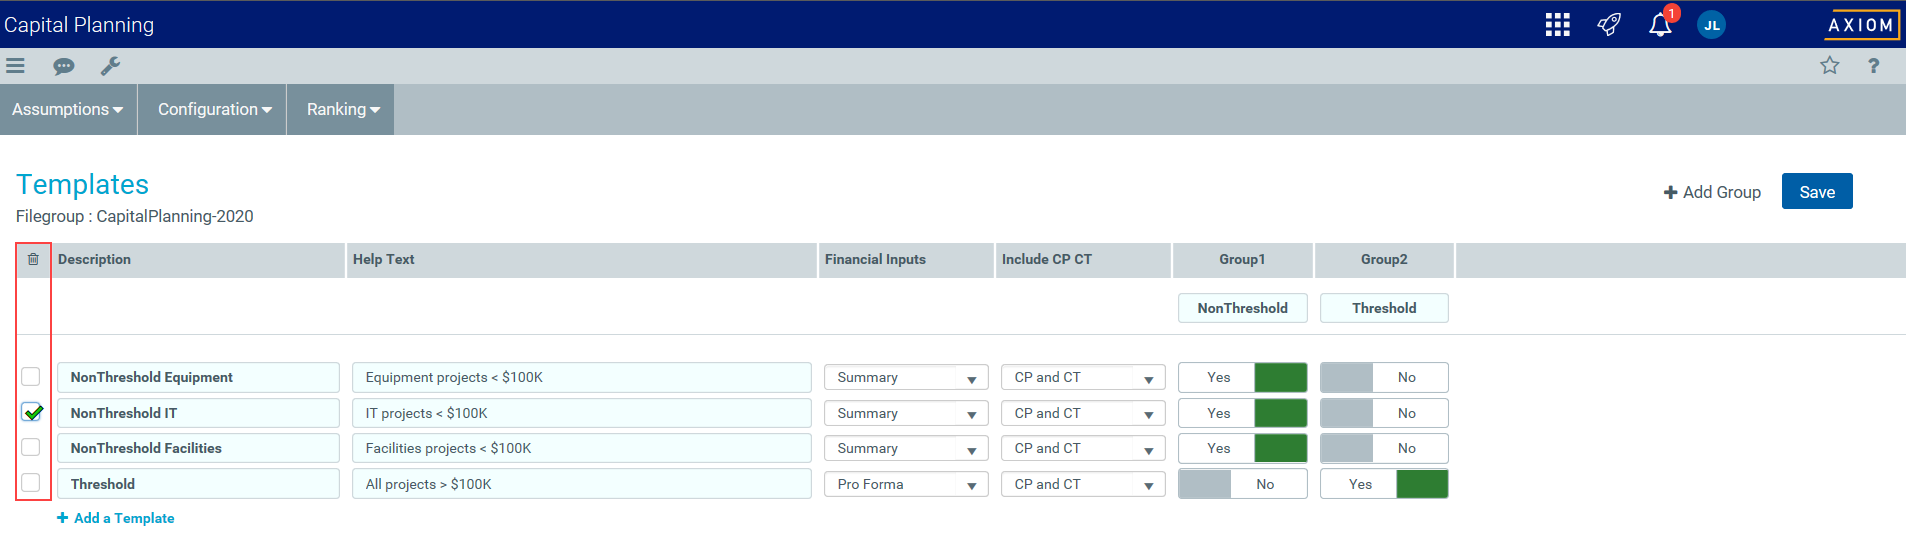Open the hamburger menu icon
Viewport: 1906px width, 544px height.
click(15, 66)
